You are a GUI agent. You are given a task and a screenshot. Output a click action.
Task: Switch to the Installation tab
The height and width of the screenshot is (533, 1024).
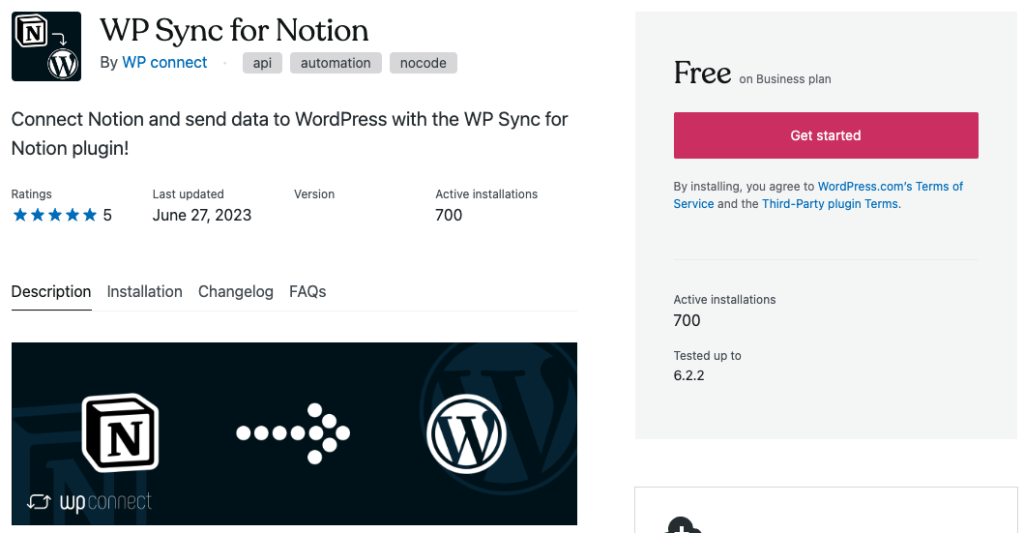point(144,291)
